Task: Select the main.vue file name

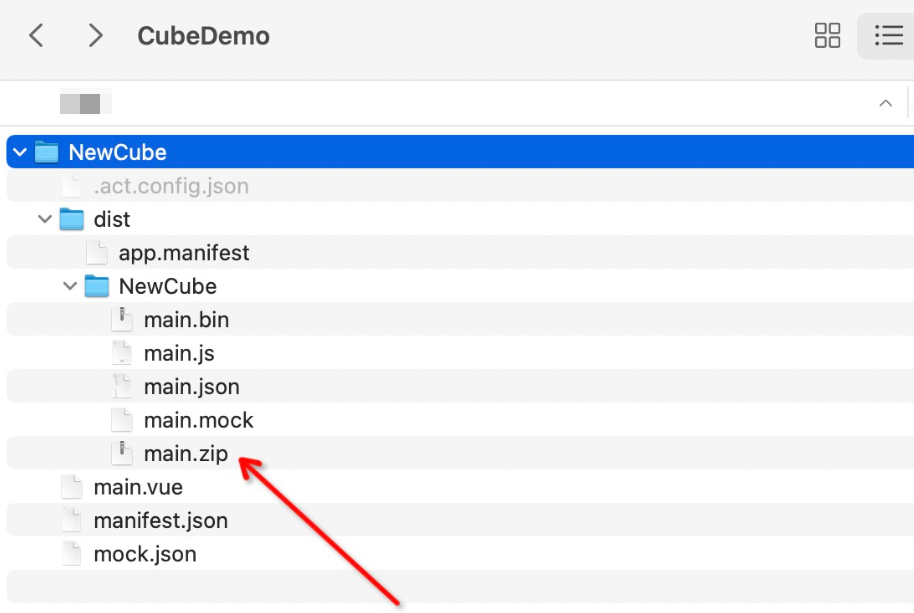Action: click(x=138, y=488)
